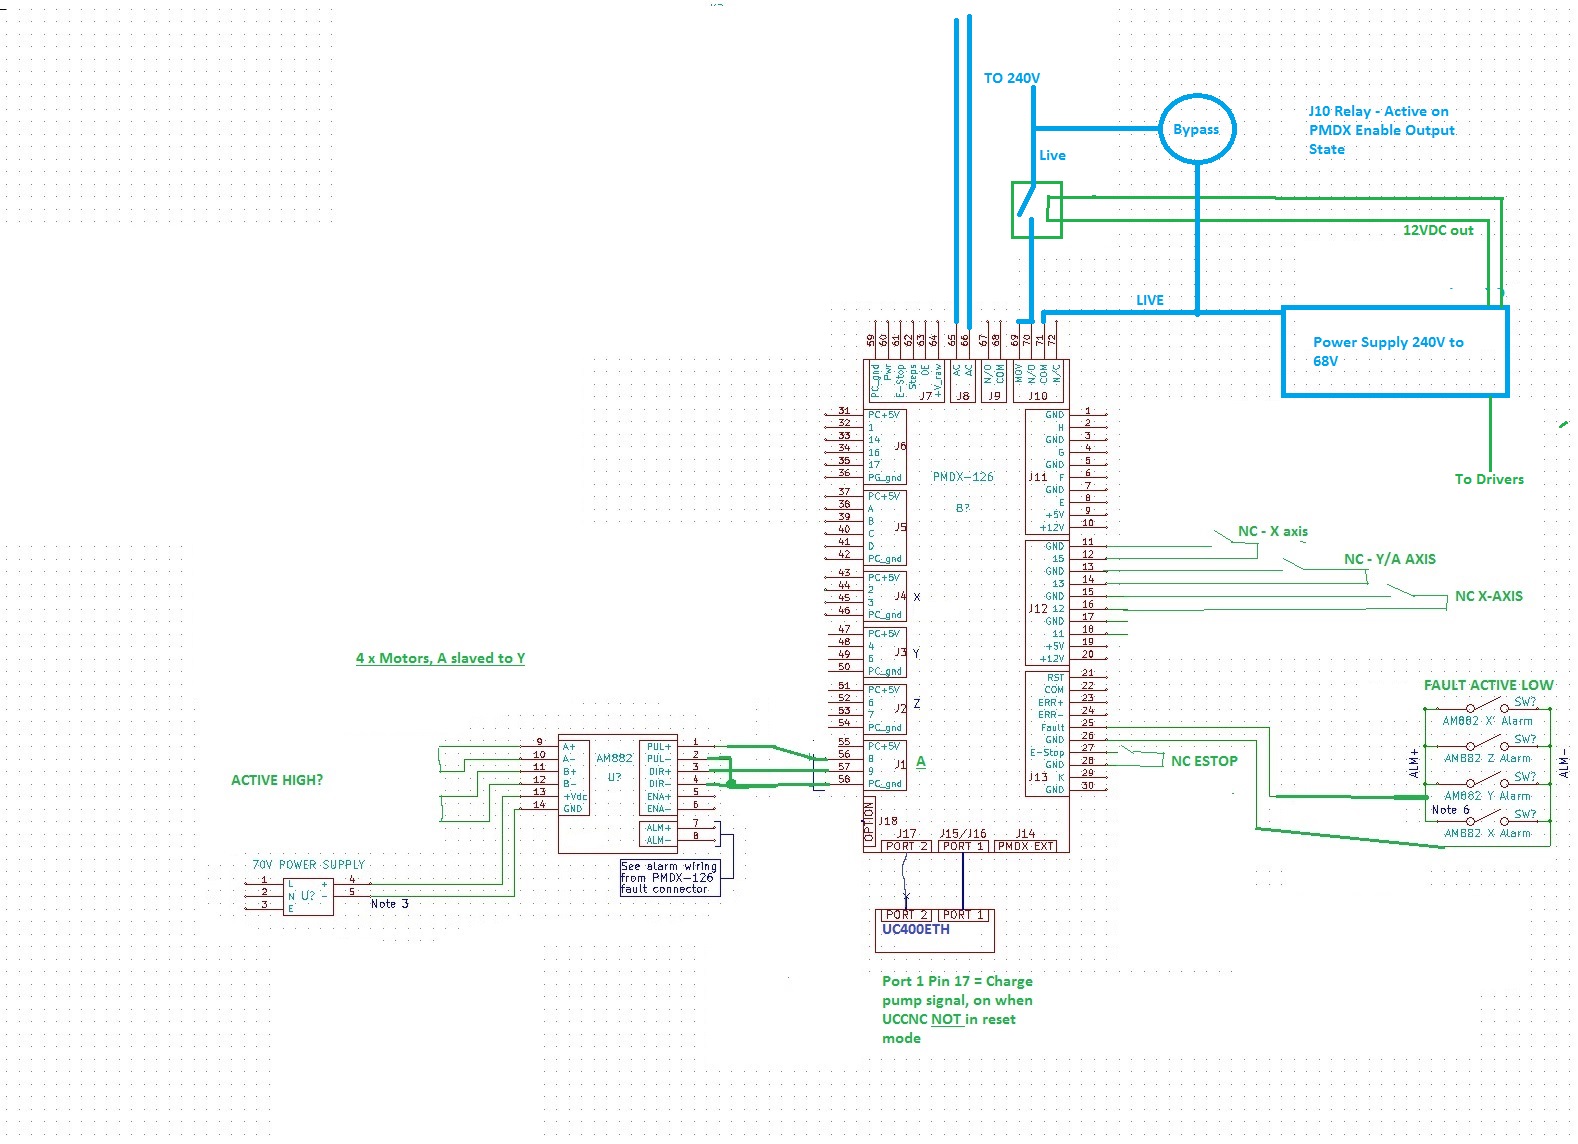Click the Bypass circle symbol
Screen dimensions: 1578x1144
point(1196,129)
